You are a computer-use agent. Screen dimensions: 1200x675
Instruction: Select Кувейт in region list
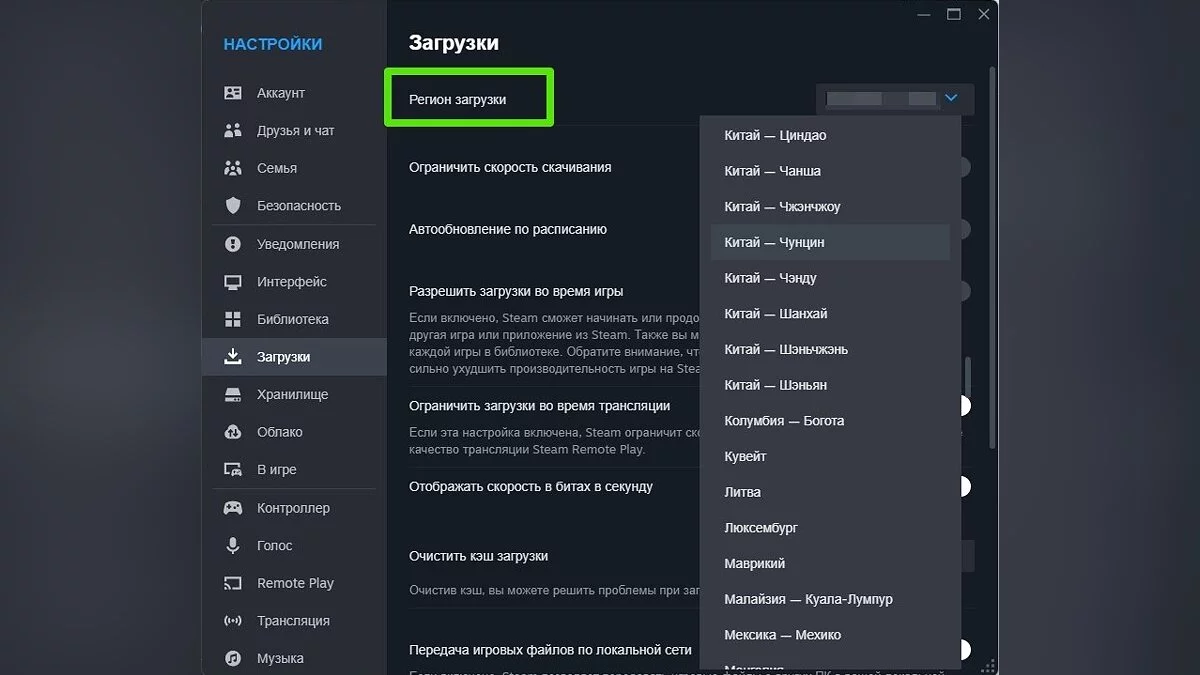coord(830,456)
